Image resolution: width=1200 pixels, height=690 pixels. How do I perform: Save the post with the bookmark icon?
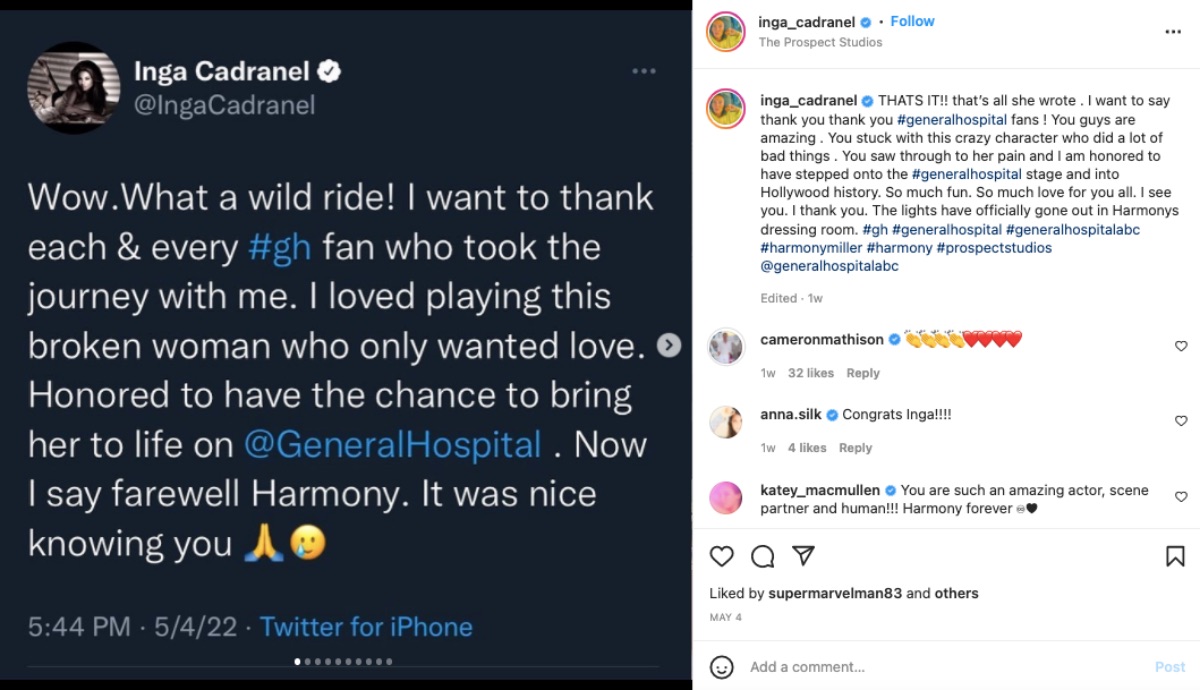tap(1175, 556)
